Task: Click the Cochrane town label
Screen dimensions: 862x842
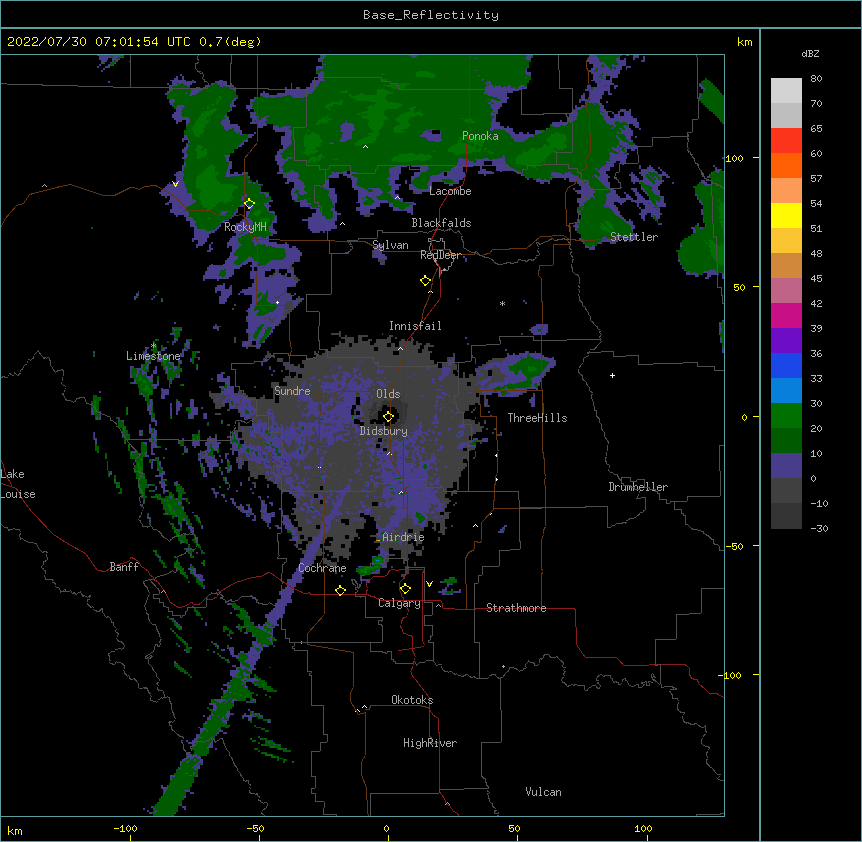Action: (x=322, y=568)
